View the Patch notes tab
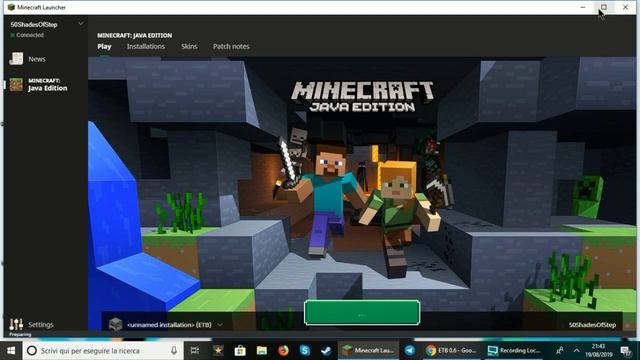 (x=231, y=47)
